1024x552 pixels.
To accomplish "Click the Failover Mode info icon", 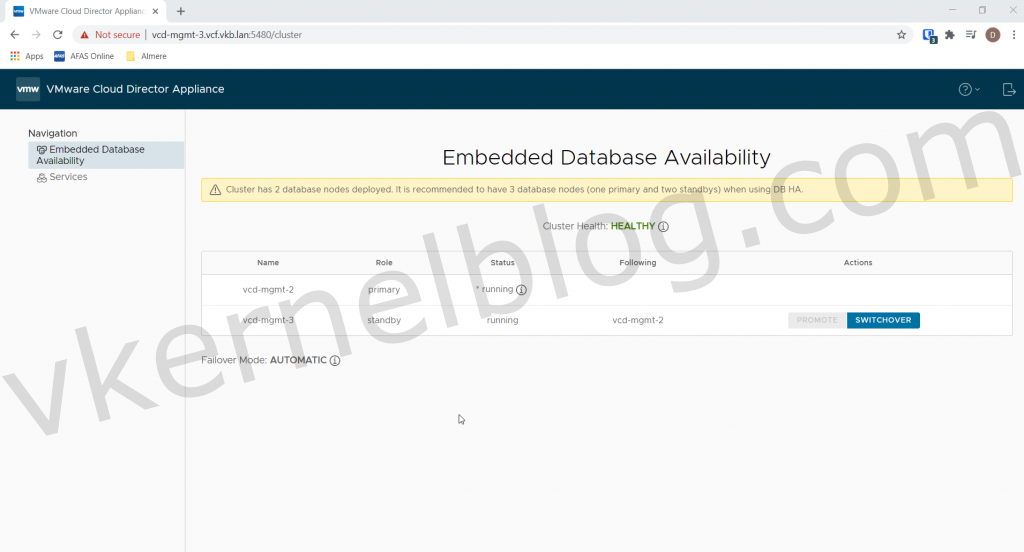I will pyautogui.click(x=335, y=361).
